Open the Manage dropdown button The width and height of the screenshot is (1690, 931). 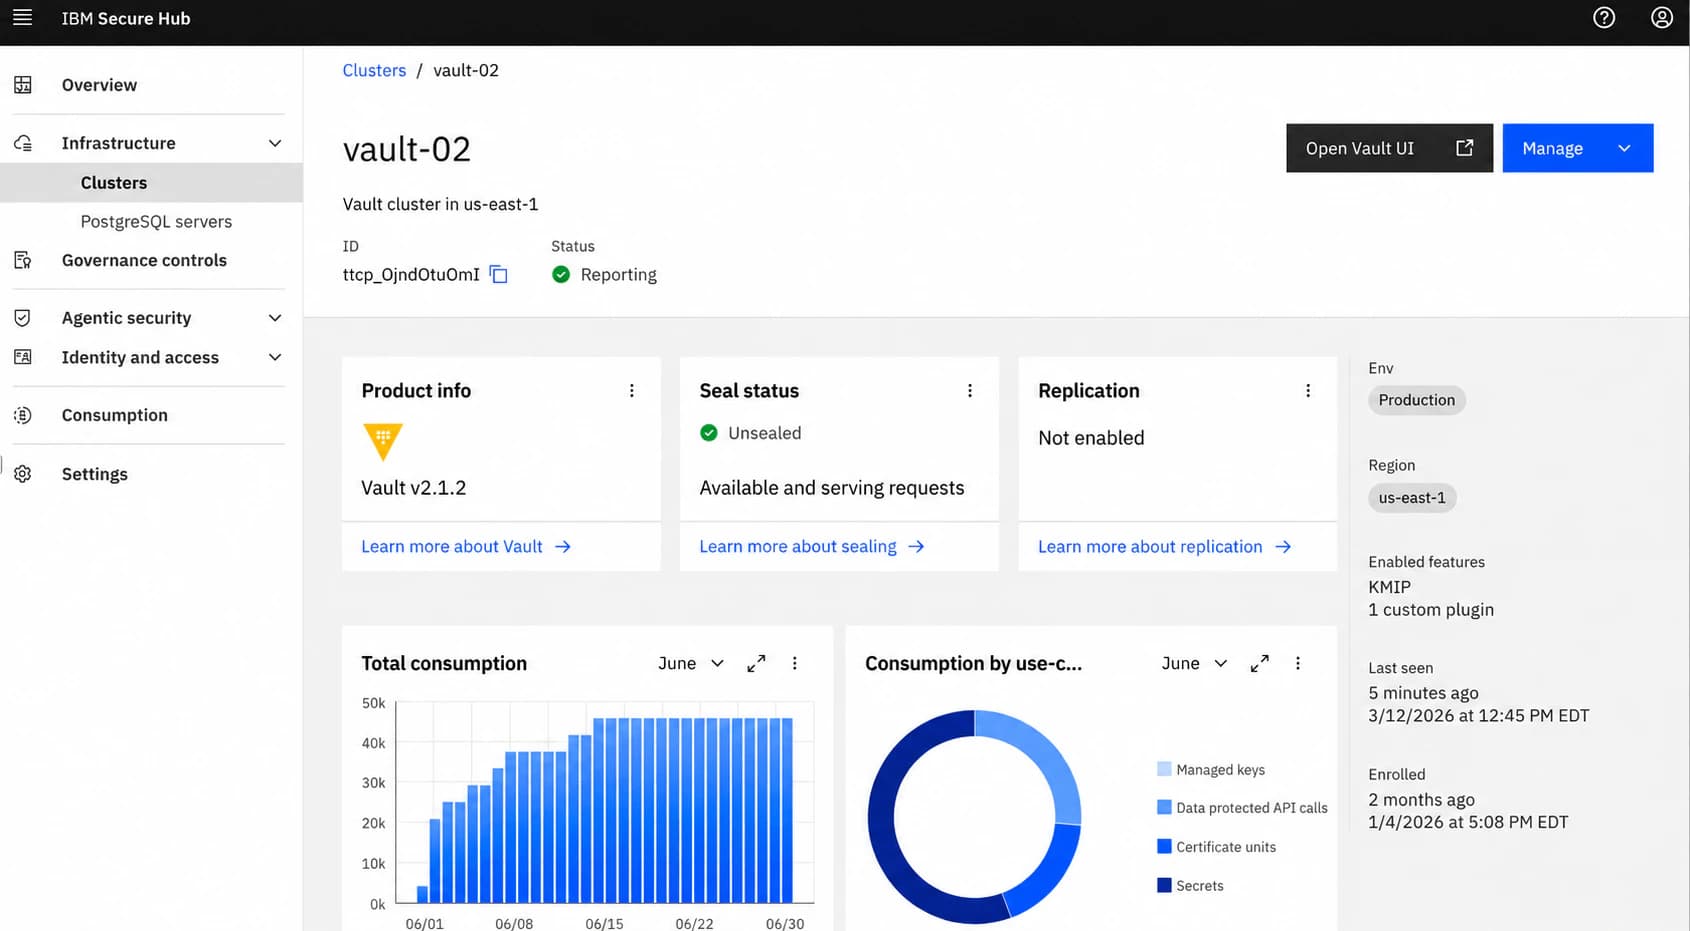point(1578,148)
